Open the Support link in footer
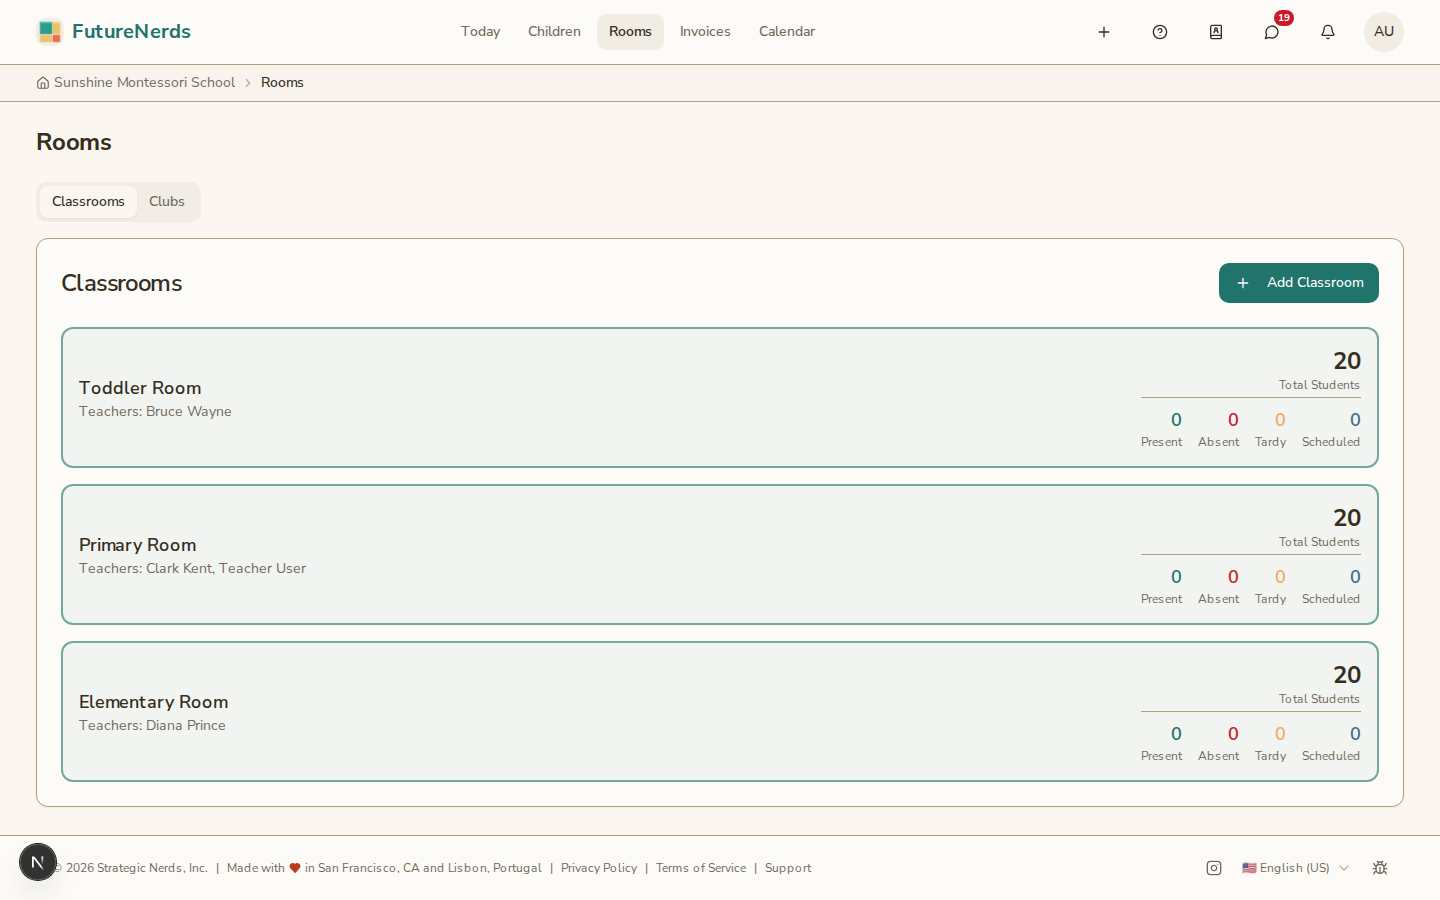Viewport: 1440px width, 900px height. click(788, 868)
